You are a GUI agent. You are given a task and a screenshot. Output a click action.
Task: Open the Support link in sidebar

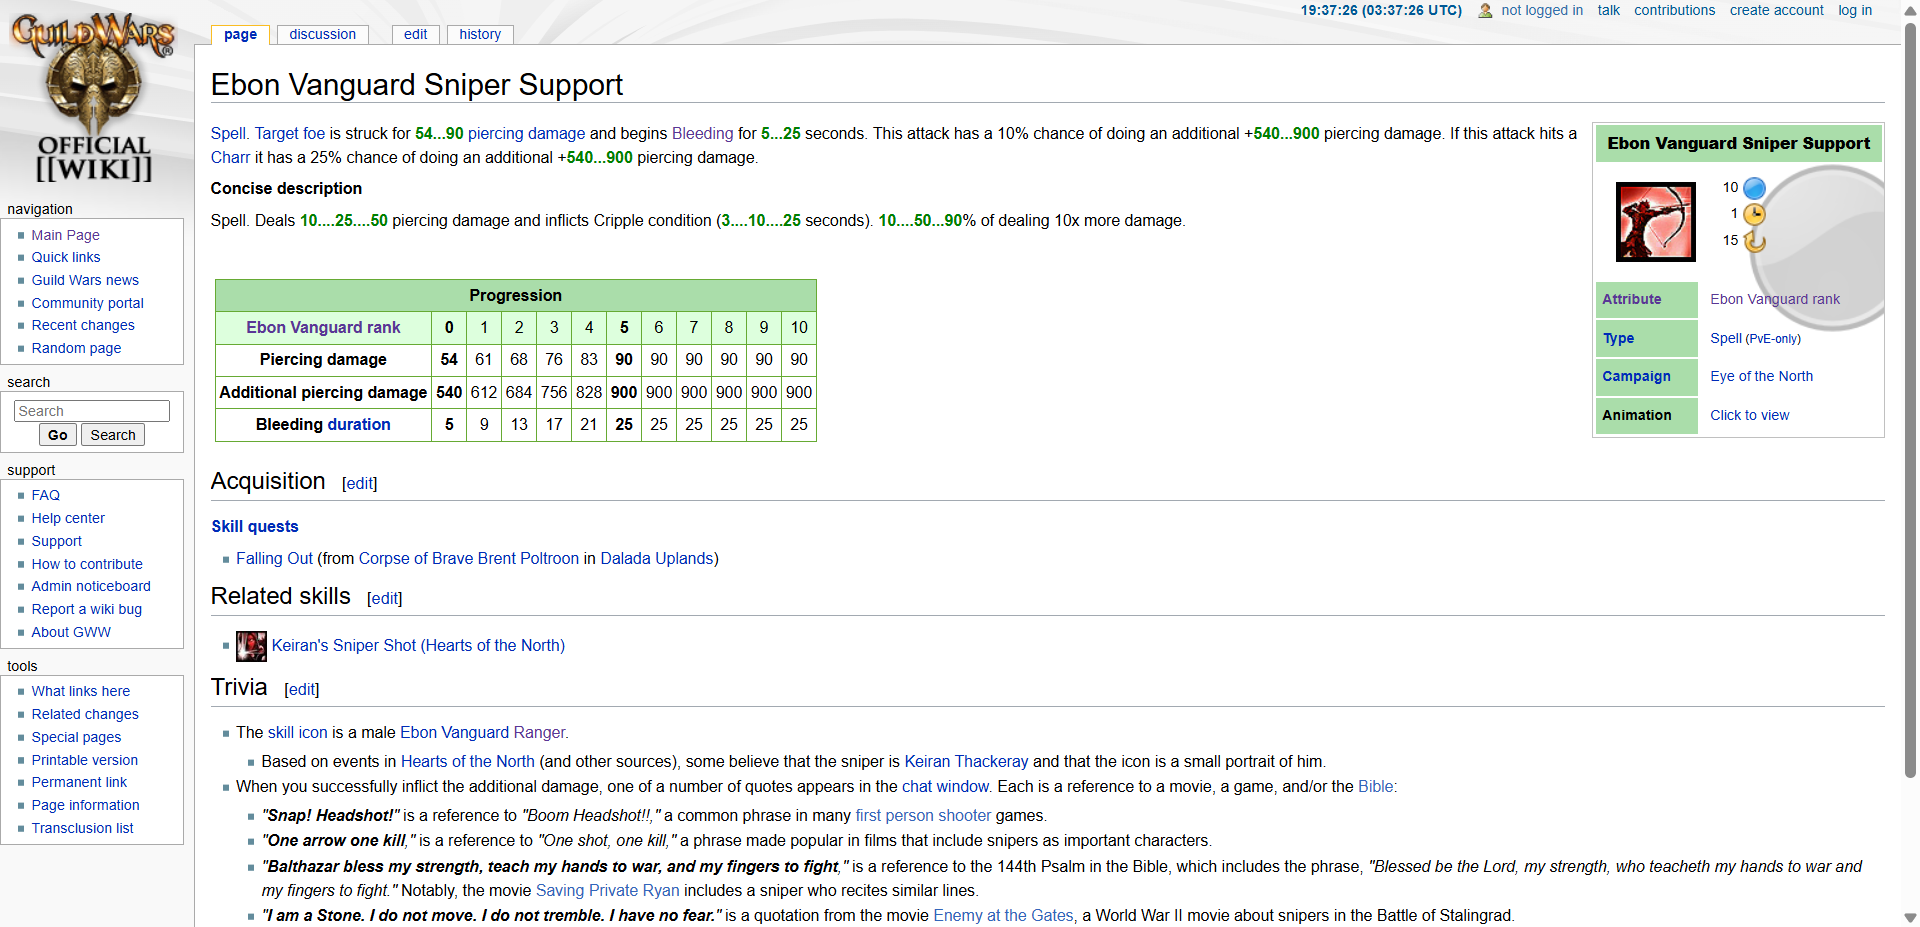[57, 541]
